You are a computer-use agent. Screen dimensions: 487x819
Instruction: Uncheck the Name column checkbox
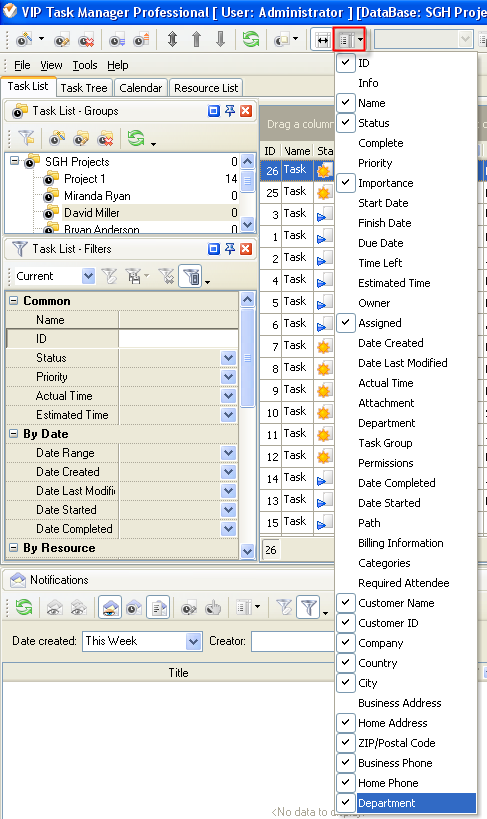click(346, 103)
